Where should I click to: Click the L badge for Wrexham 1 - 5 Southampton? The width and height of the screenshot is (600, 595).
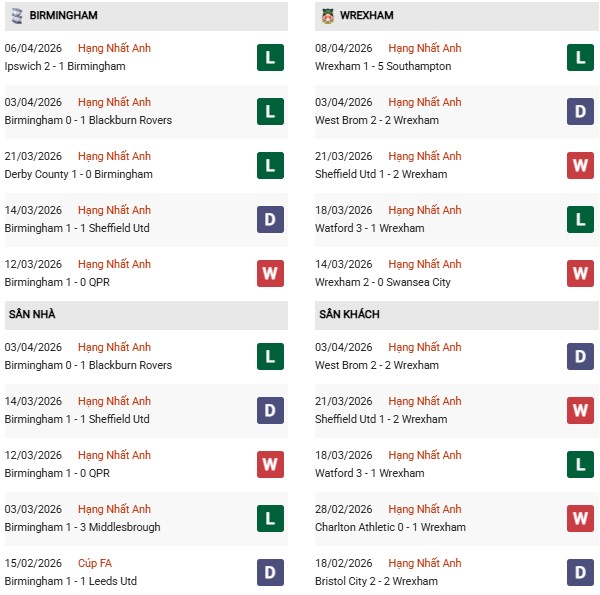tap(581, 57)
